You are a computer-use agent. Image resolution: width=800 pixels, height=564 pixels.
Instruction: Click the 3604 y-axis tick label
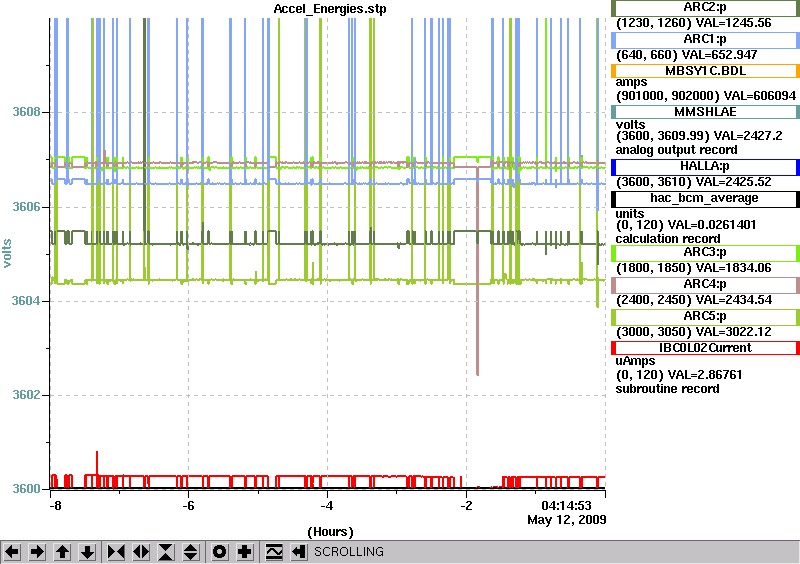pos(27,301)
